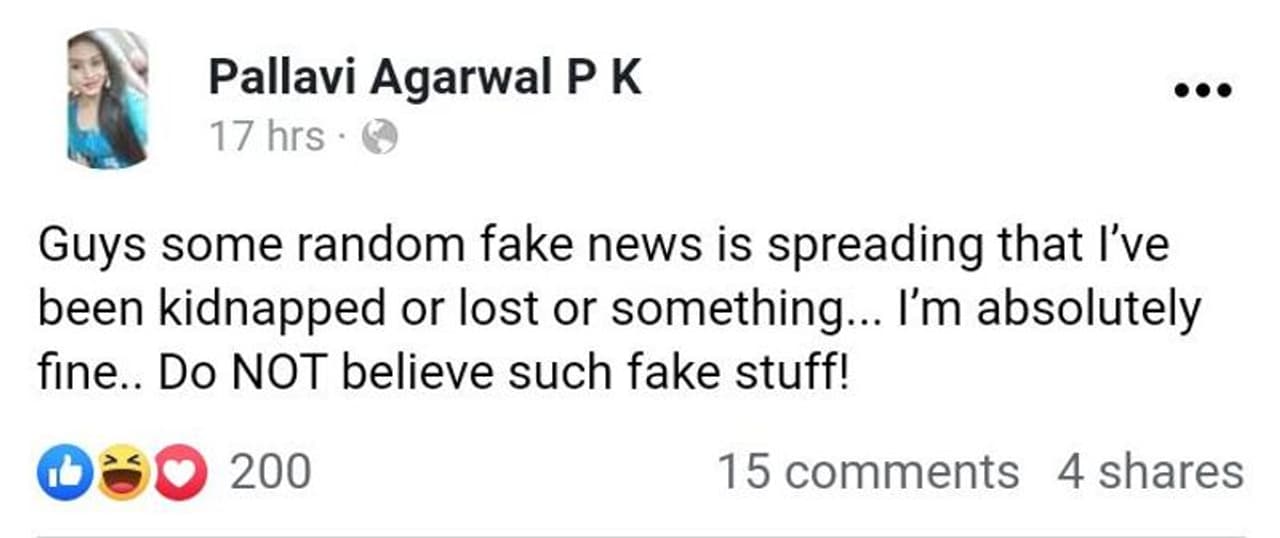Click the red Love heart reaction icon
The height and width of the screenshot is (538, 1280).
183,472
